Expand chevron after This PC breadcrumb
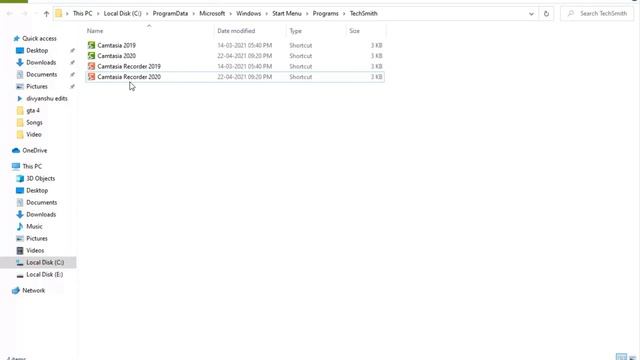The width and height of the screenshot is (640, 360). (x=98, y=13)
